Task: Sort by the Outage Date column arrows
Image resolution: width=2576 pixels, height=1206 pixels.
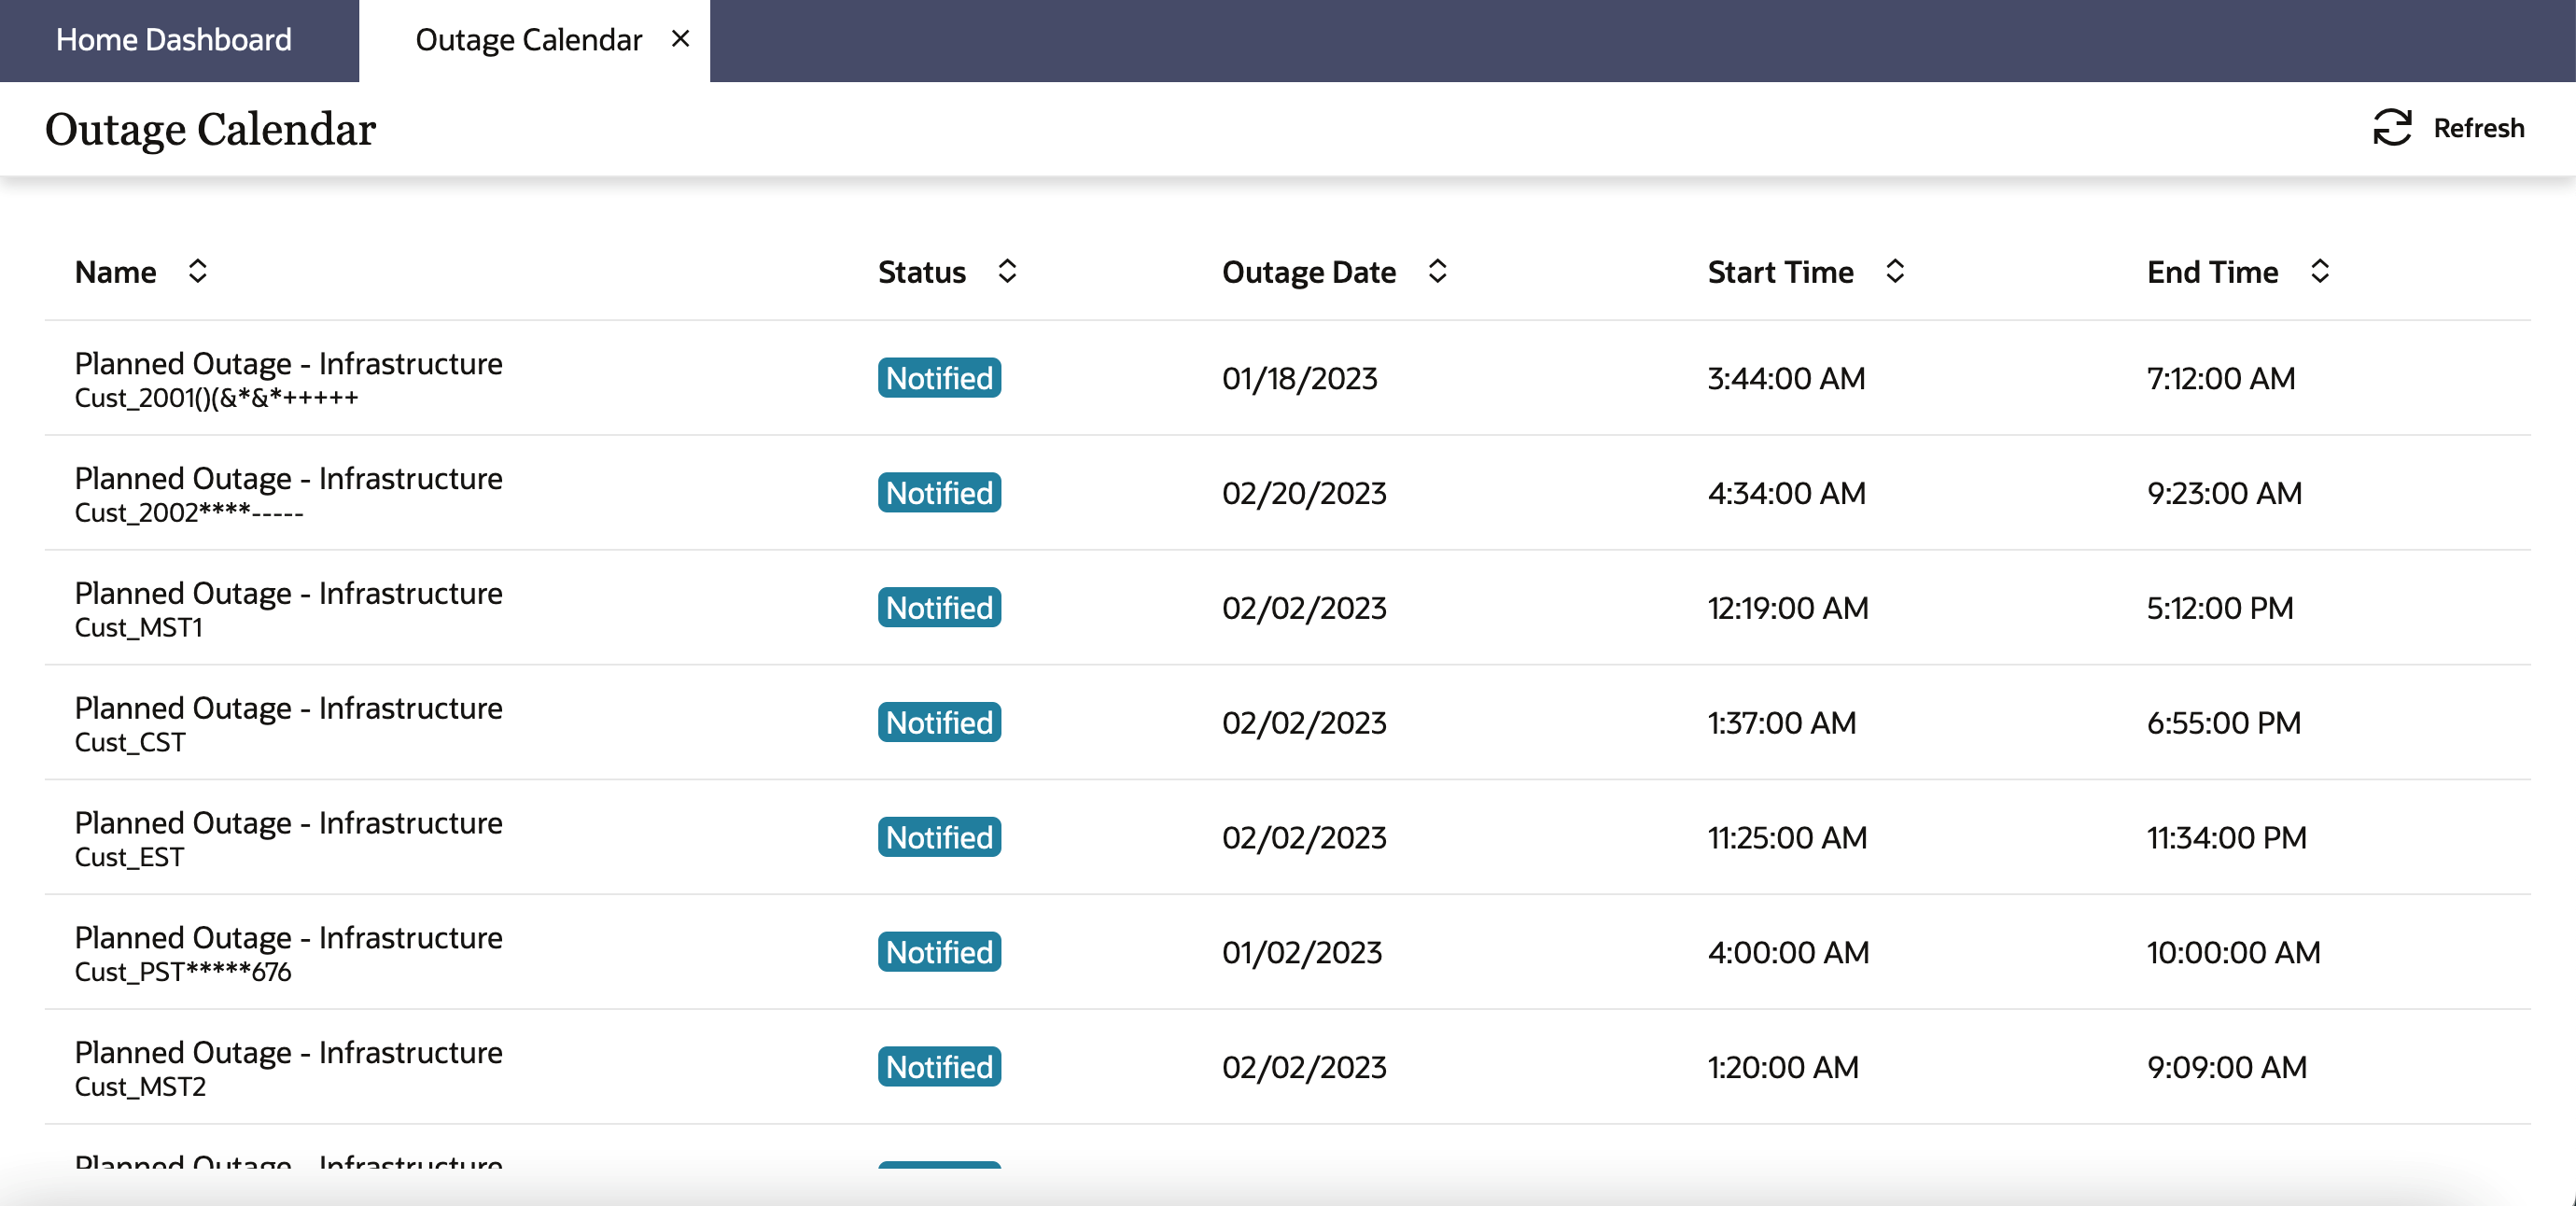Action: click(1437, 271)
